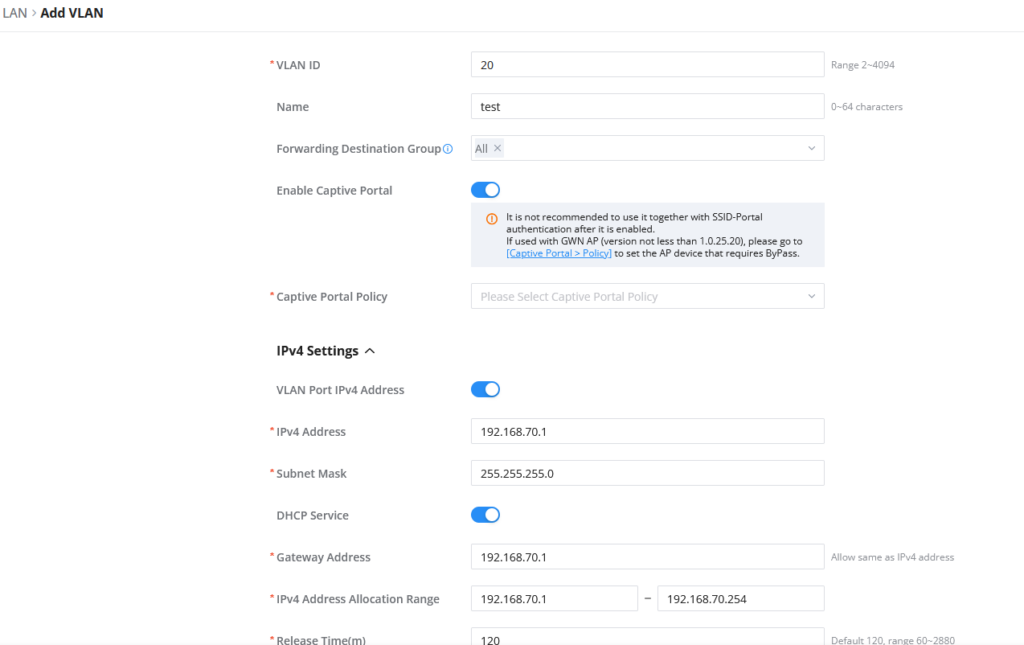Viewport: 1024px width, 645px height.
Task: Click the "0~64 characters" hint text
Action: click(867, 107)
